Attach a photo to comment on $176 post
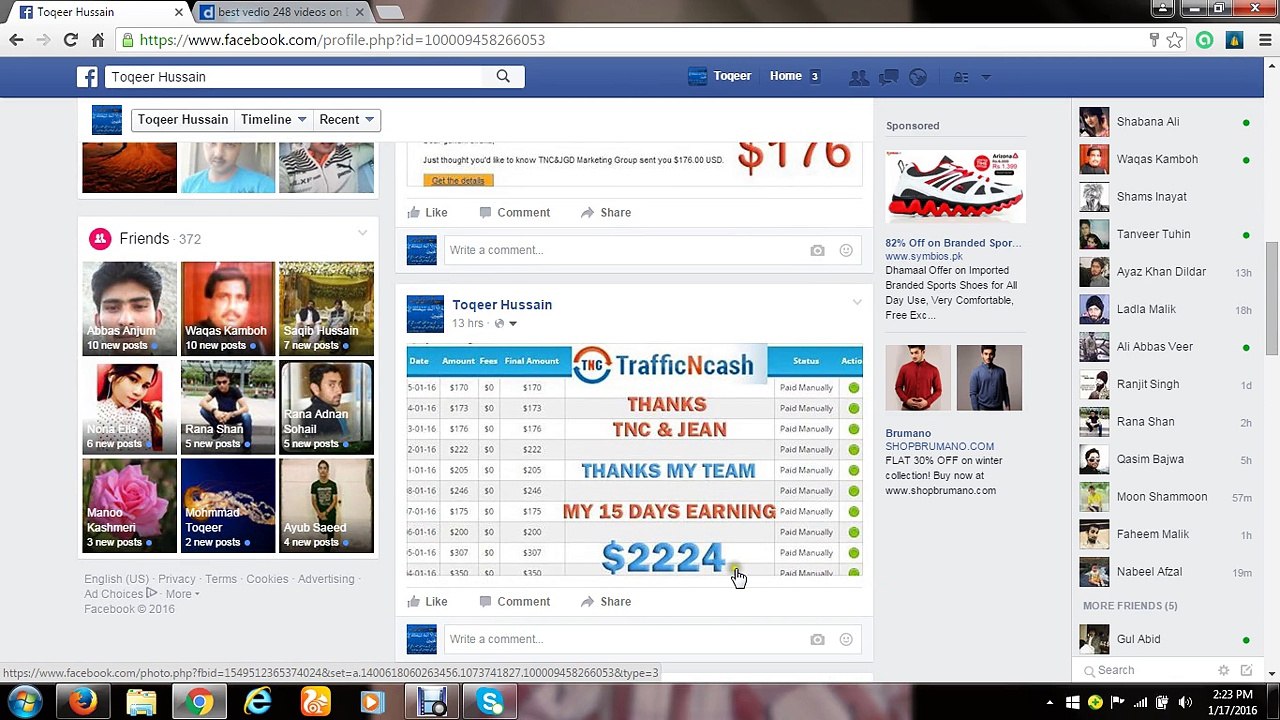The height and width of the screenshot is (720, 1280). pyautogui.click(x=817, y=250)
